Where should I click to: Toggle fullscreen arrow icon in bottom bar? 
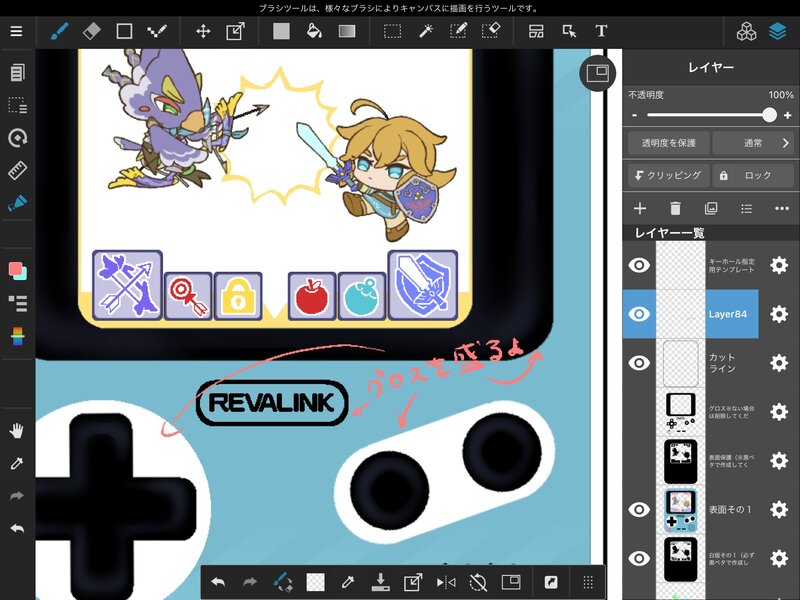[551, 582]
